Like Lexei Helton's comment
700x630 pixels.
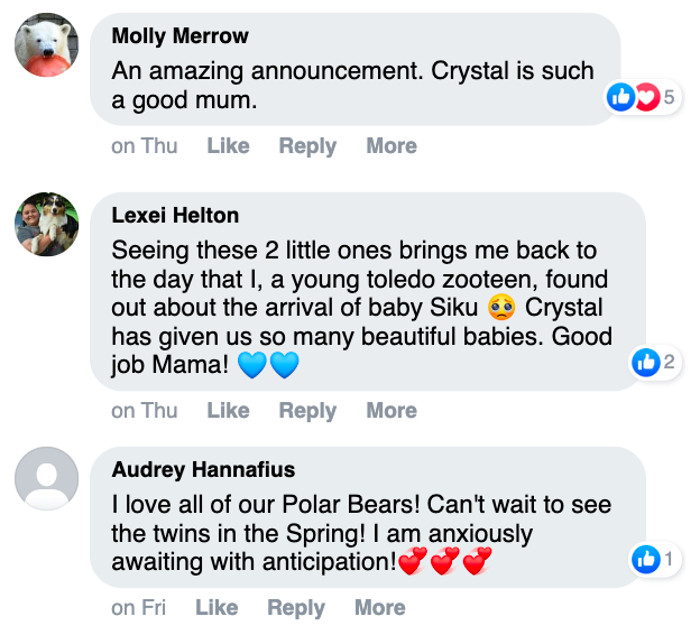tap(228, 410)
